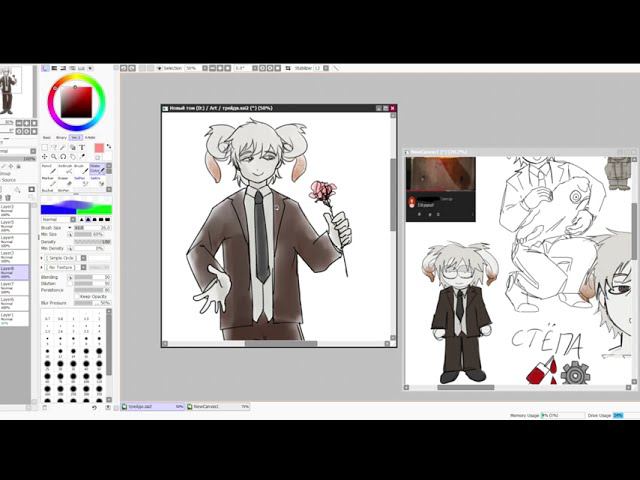The width and height of the screenshot is (640, 480).
Task: Switch to the first document tab at bottom
Action: click(153, 407)
